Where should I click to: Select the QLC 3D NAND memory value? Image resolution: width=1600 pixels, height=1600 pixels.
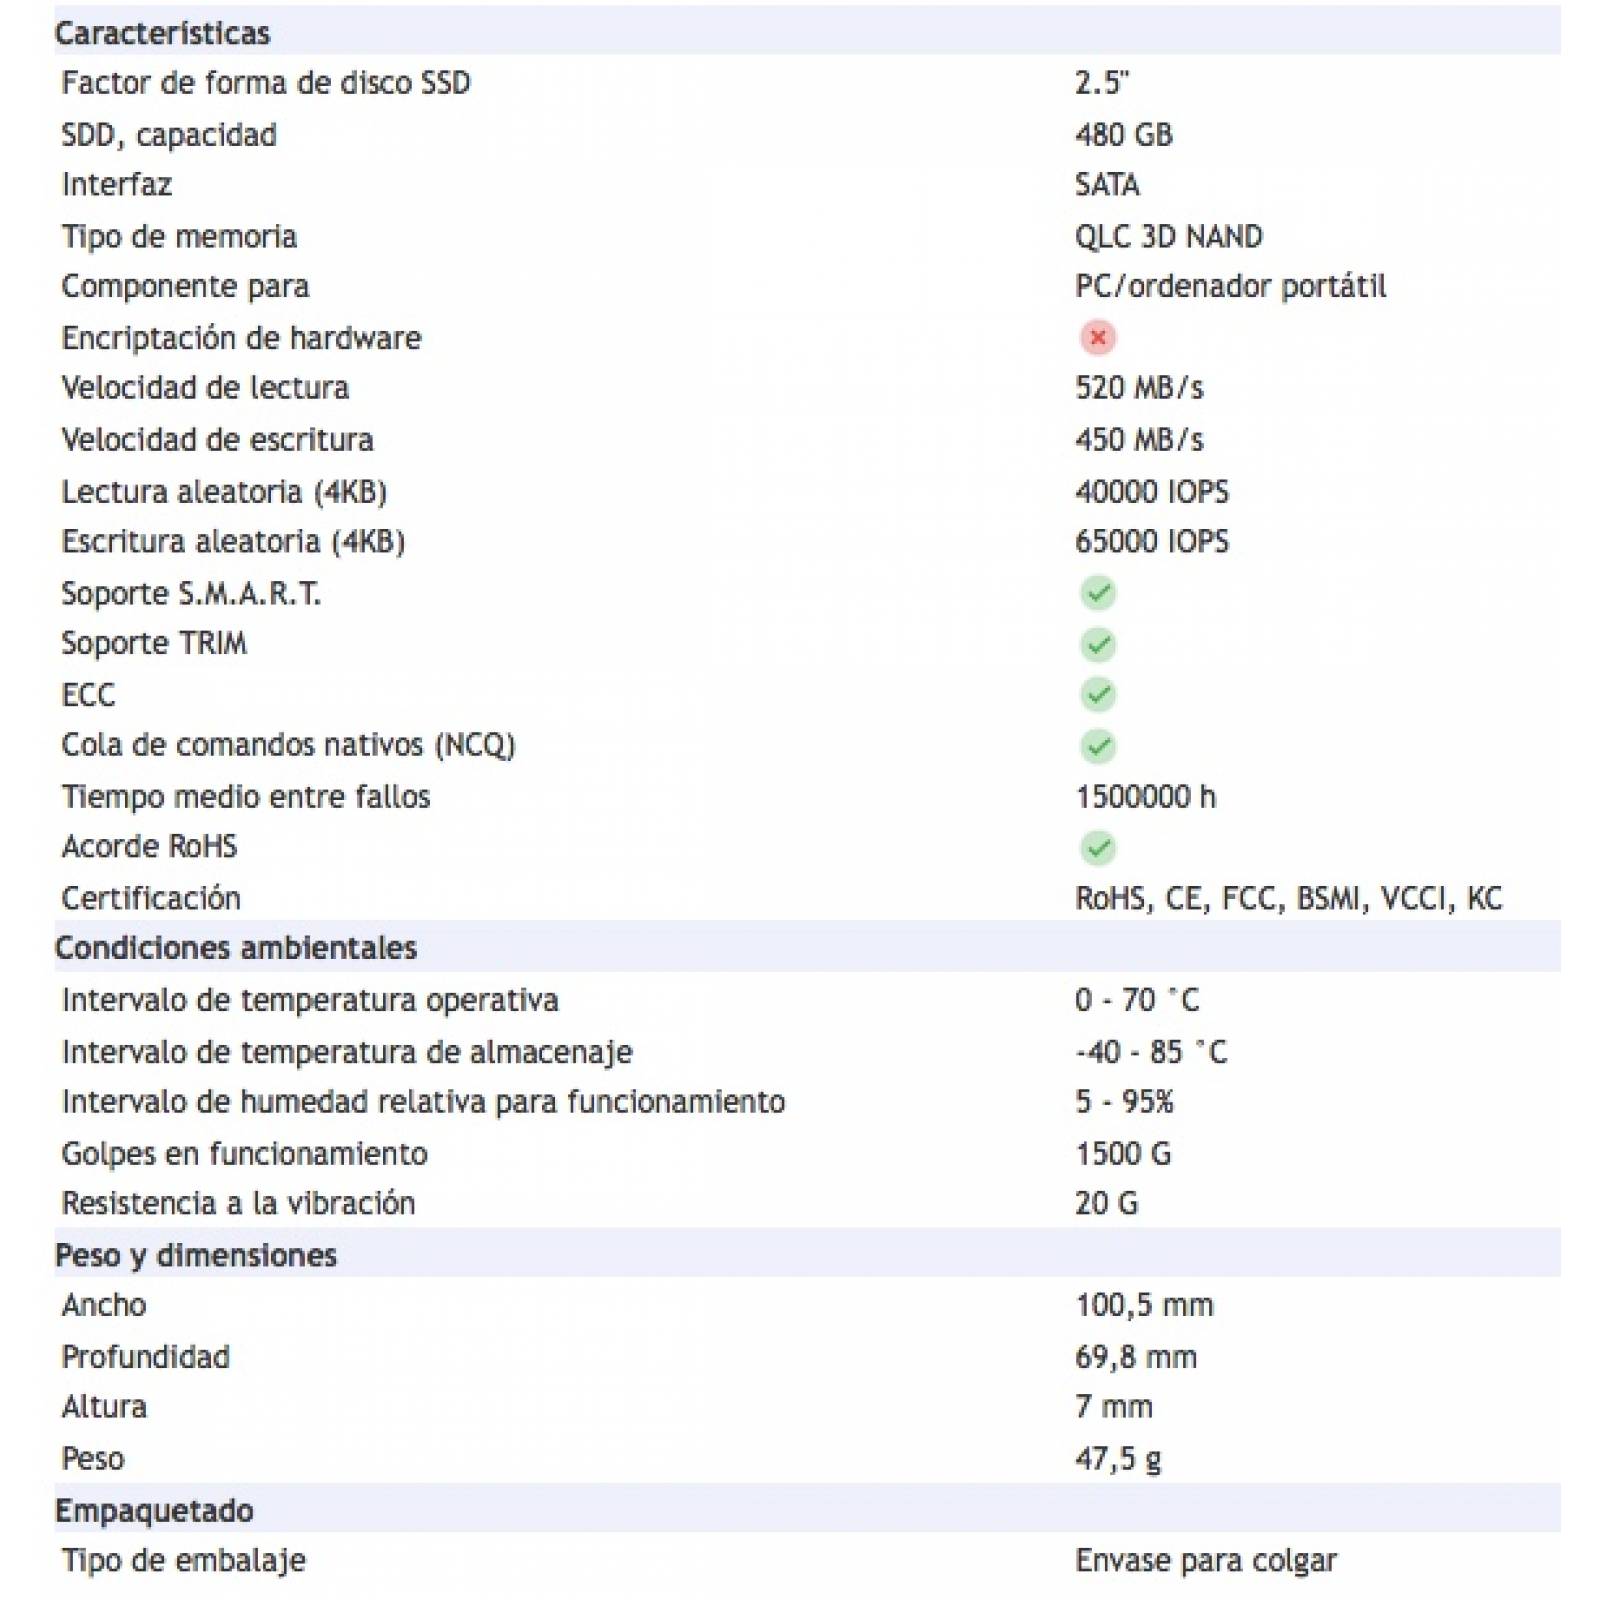[1168, 237]
